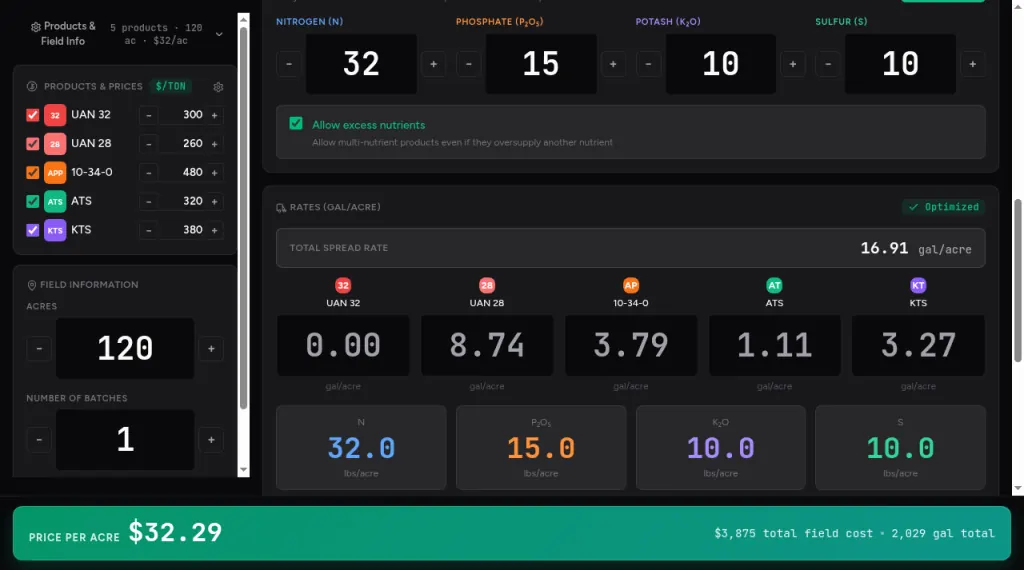The width and height of the screenshot is (1024, 570).
Task: Edit the Nitrogen target value 32
Action: click(x=361, y=64)
